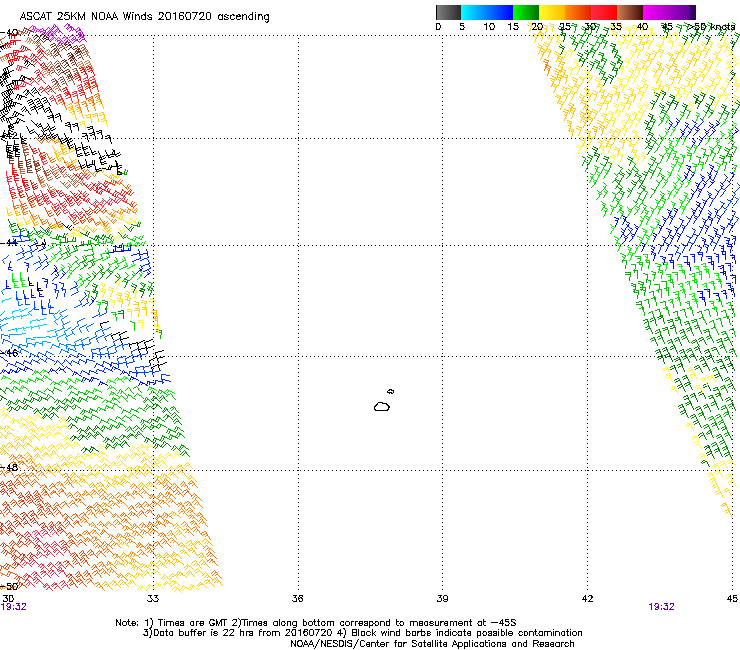Click the 19:32 timestamp under longitude 30
The height and width of the screenshot is (650, 740).
click(14, 607)
